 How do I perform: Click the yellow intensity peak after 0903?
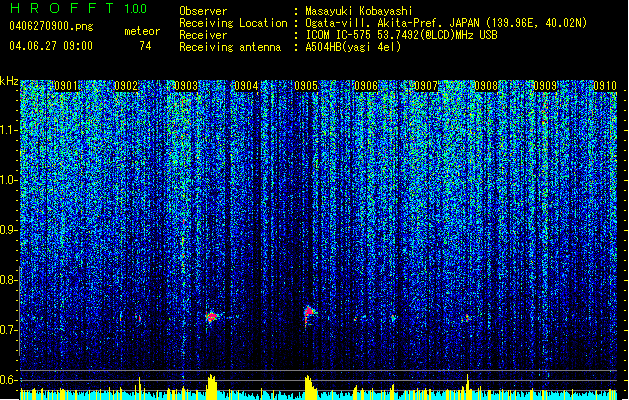pos(211,387)
